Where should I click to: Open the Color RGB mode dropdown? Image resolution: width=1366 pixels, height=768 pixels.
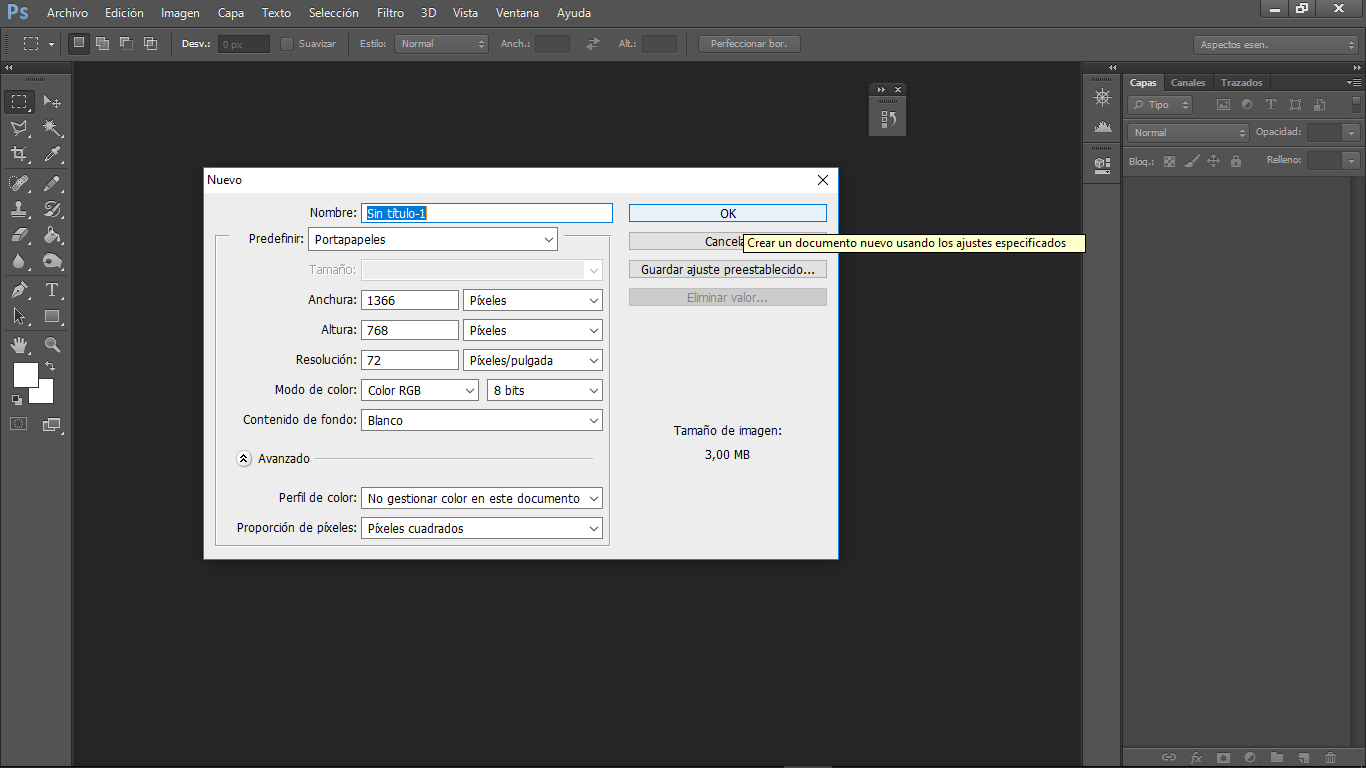click(x=420, y=390)
